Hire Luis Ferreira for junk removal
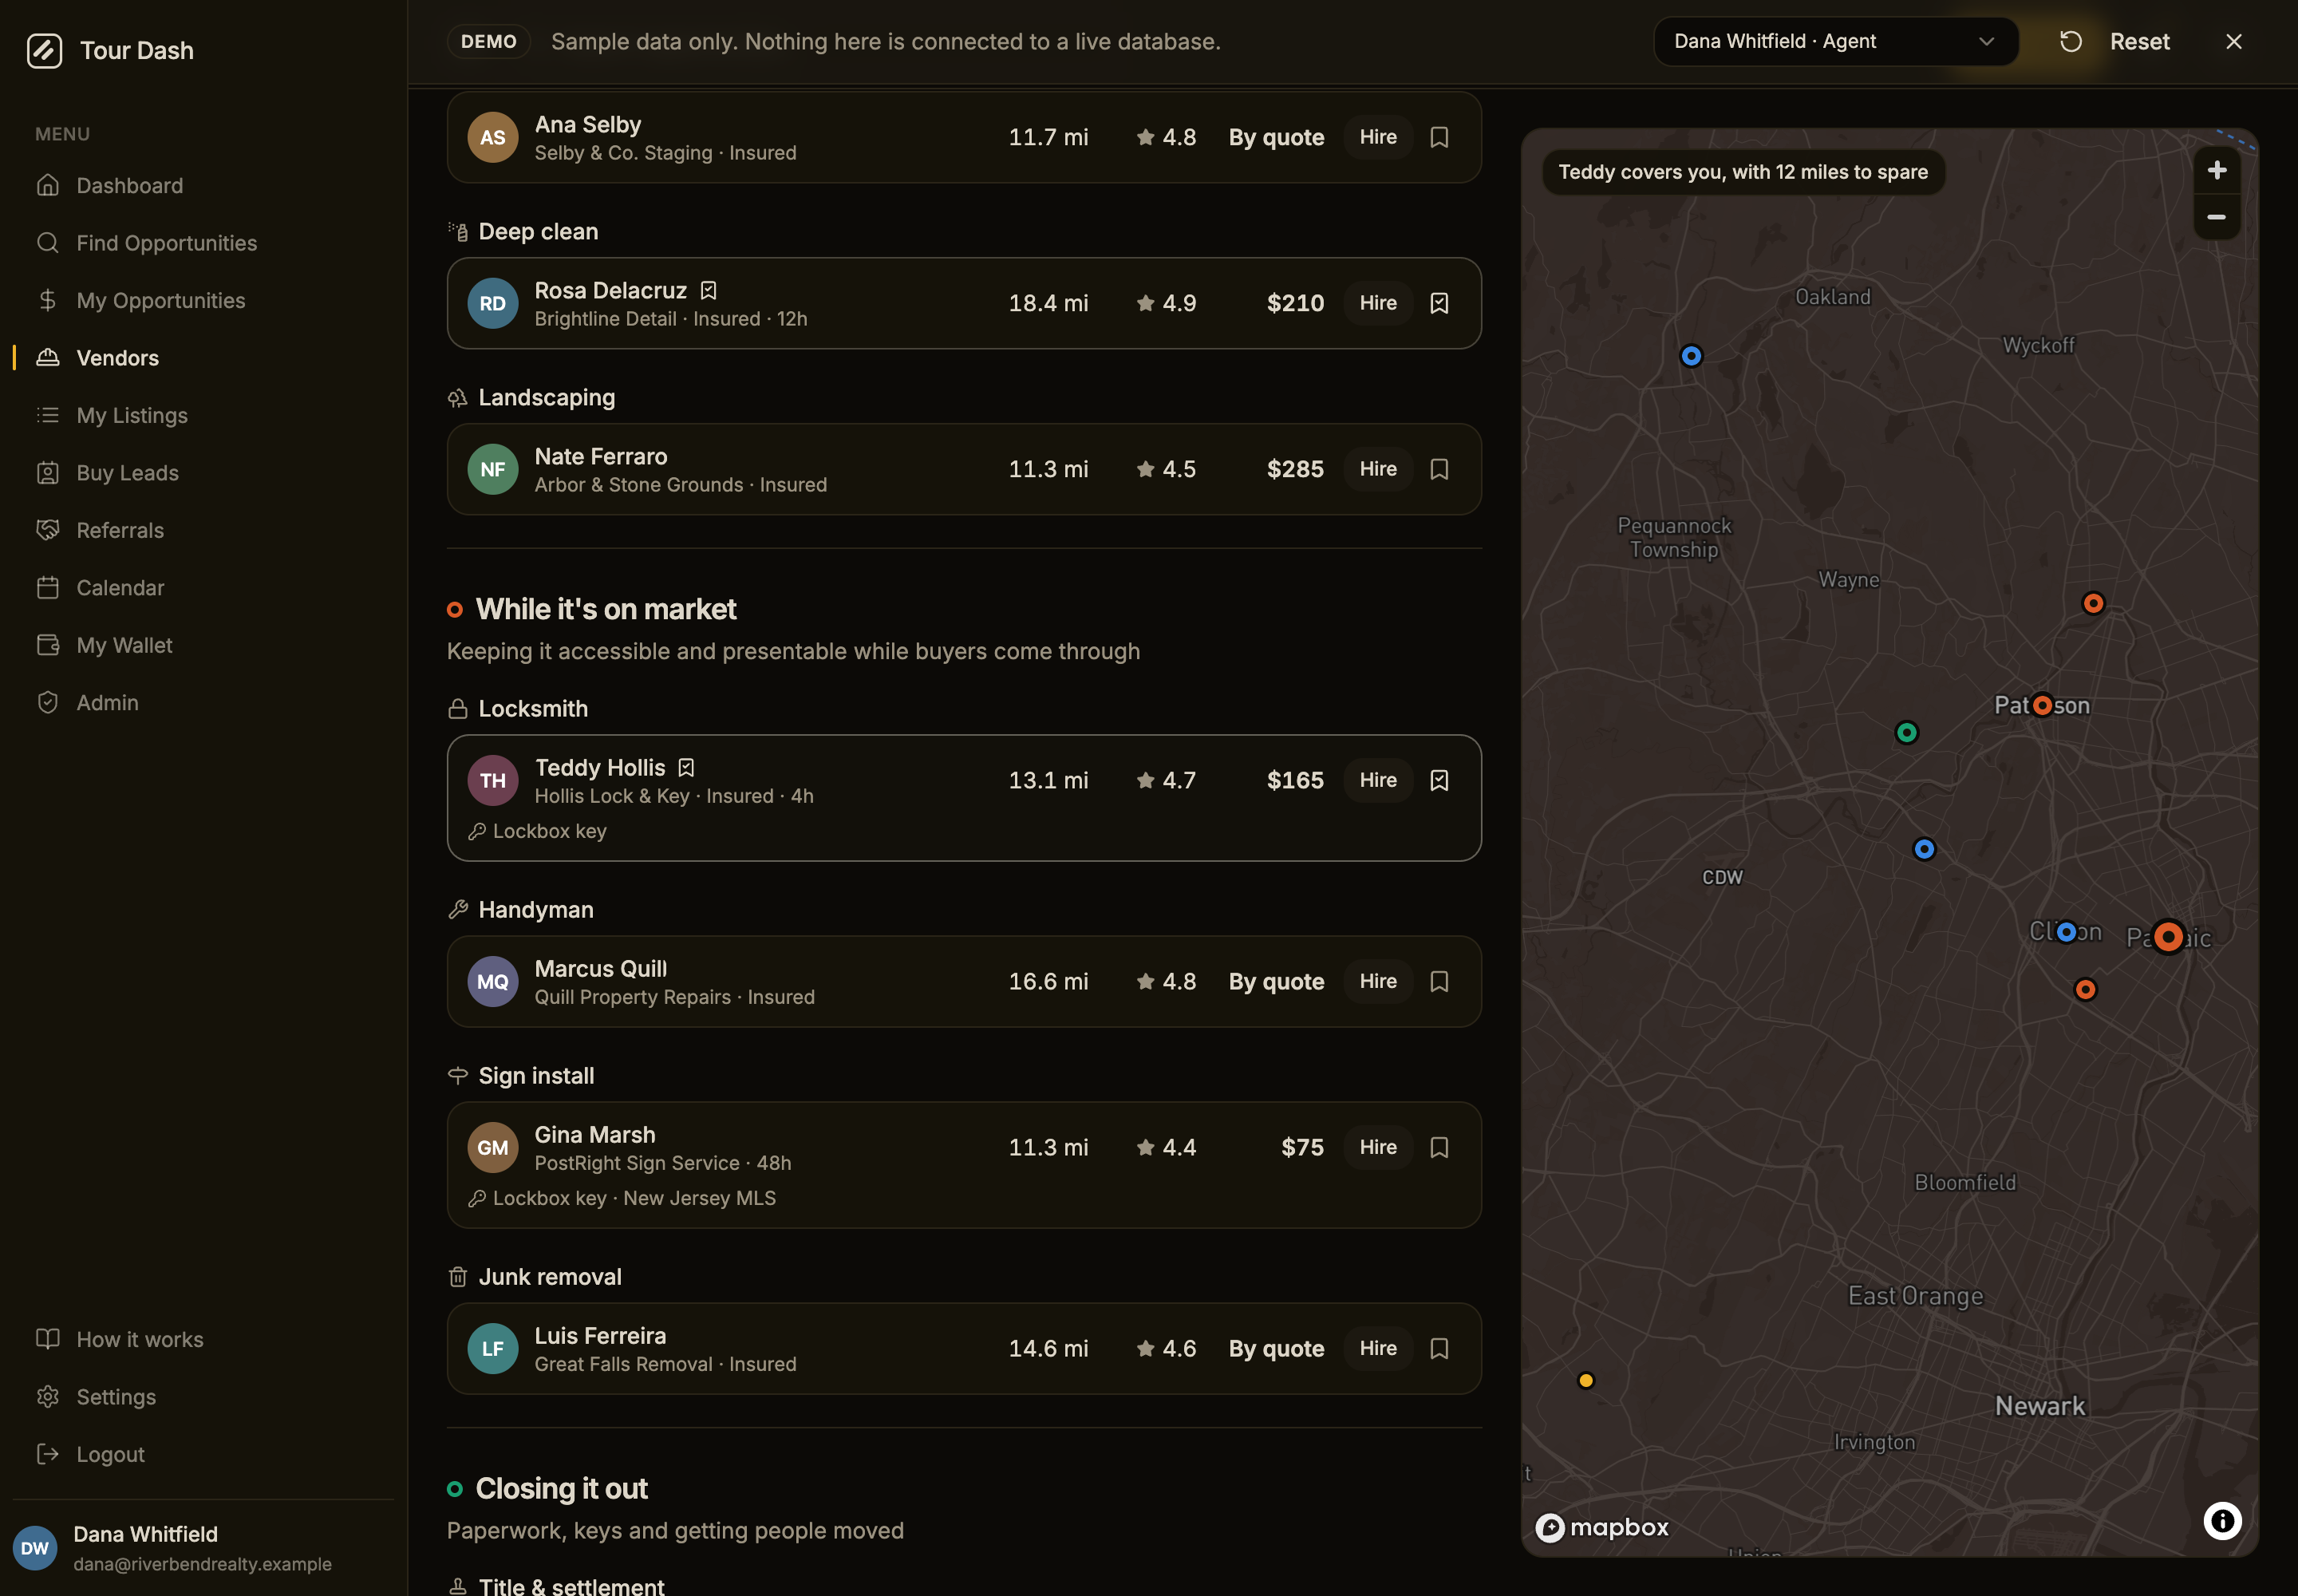Viewport: 2298px width, 1596px height. pos(1377,1348)
